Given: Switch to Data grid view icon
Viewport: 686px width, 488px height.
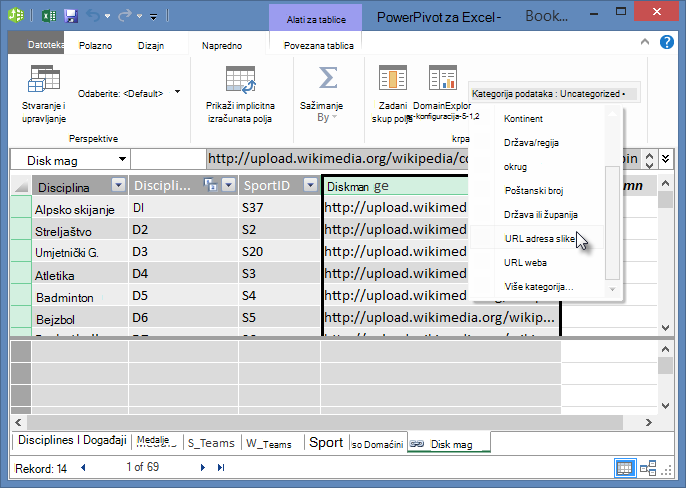Looking at the screenshot, I should (x=624, y=468).
